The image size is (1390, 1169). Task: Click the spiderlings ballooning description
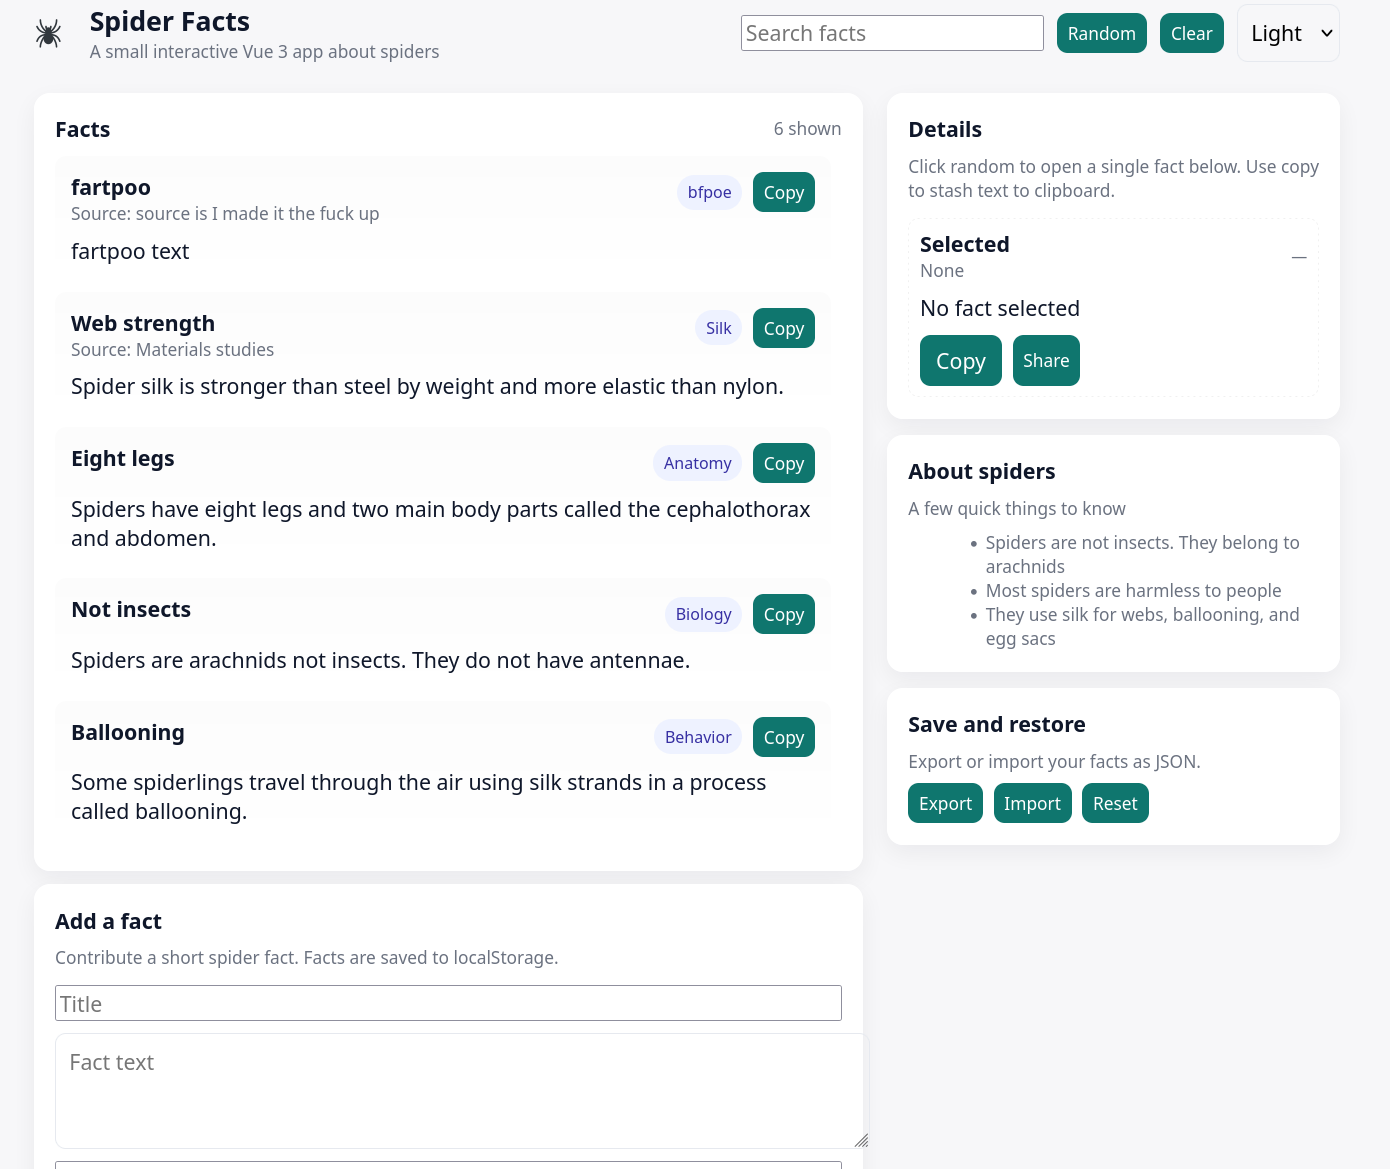point(419,797)
